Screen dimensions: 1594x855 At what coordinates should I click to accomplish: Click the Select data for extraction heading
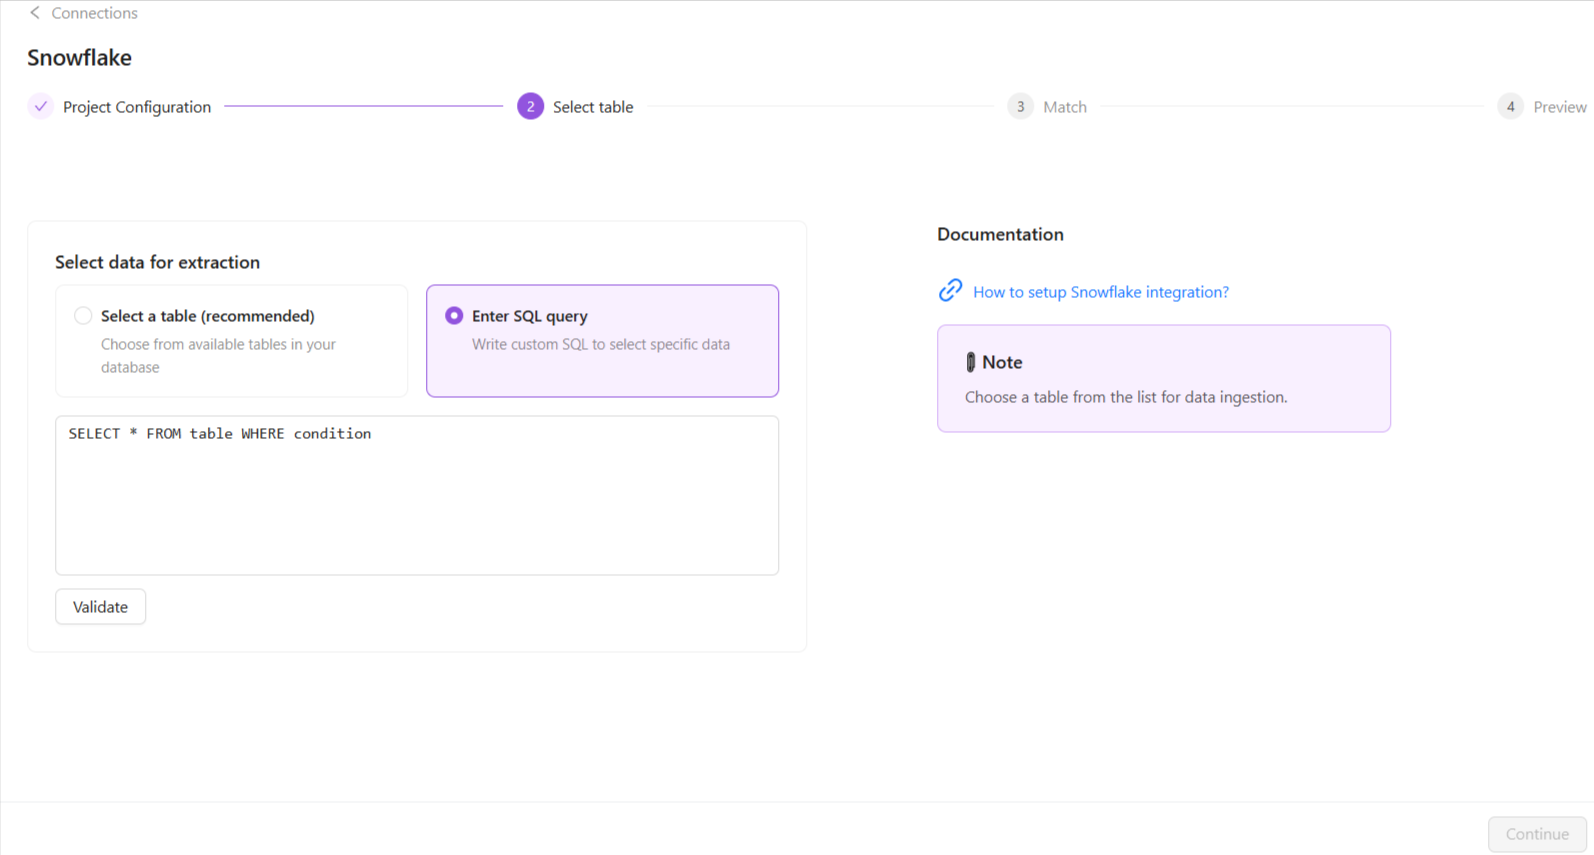pyautogui.click(x=157, y=262)
